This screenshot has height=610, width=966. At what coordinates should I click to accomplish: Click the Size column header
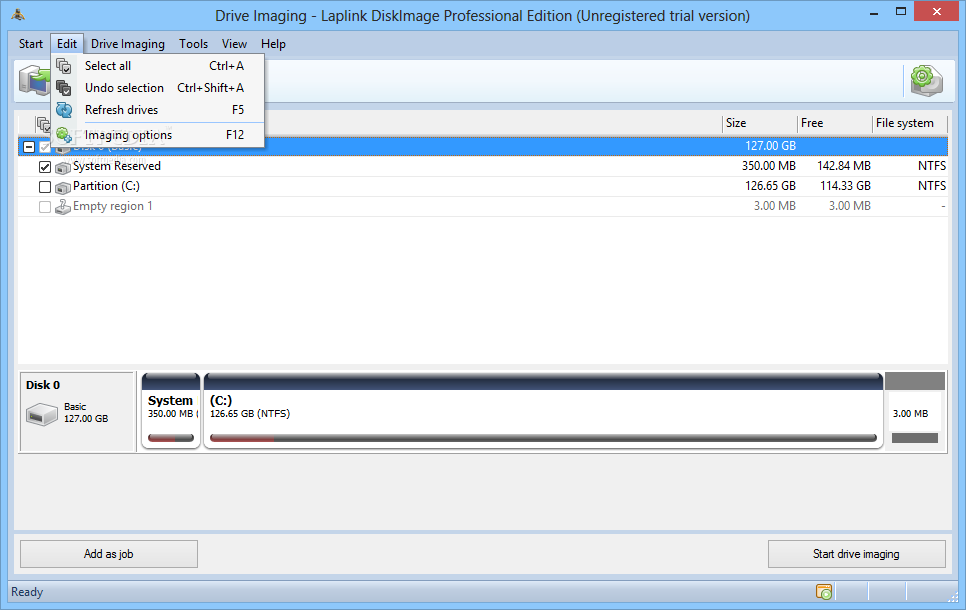coord(760,123)
